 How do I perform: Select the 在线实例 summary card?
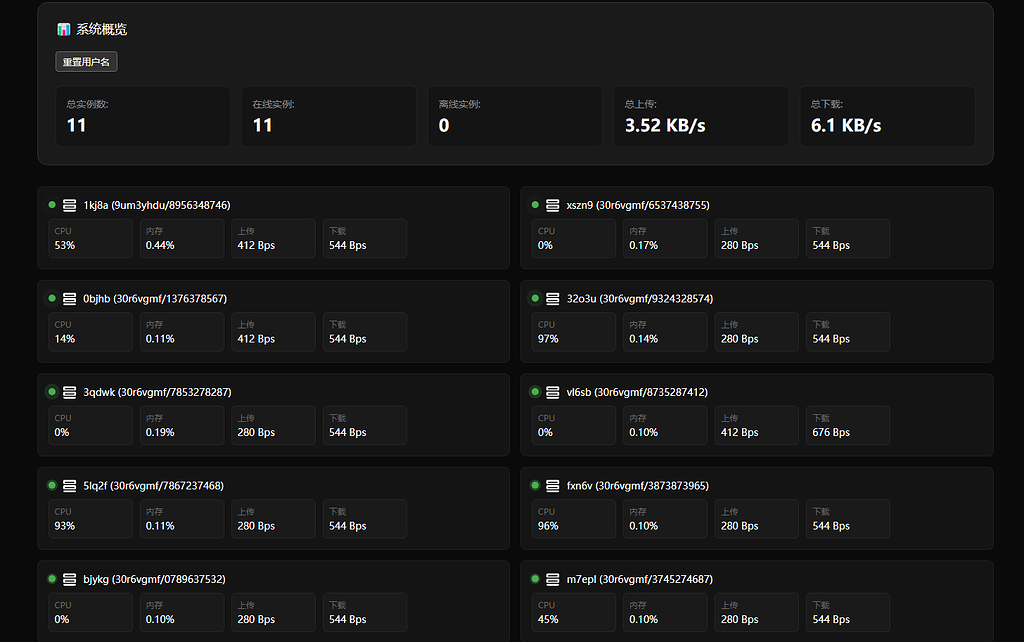[x=329, y=116]
